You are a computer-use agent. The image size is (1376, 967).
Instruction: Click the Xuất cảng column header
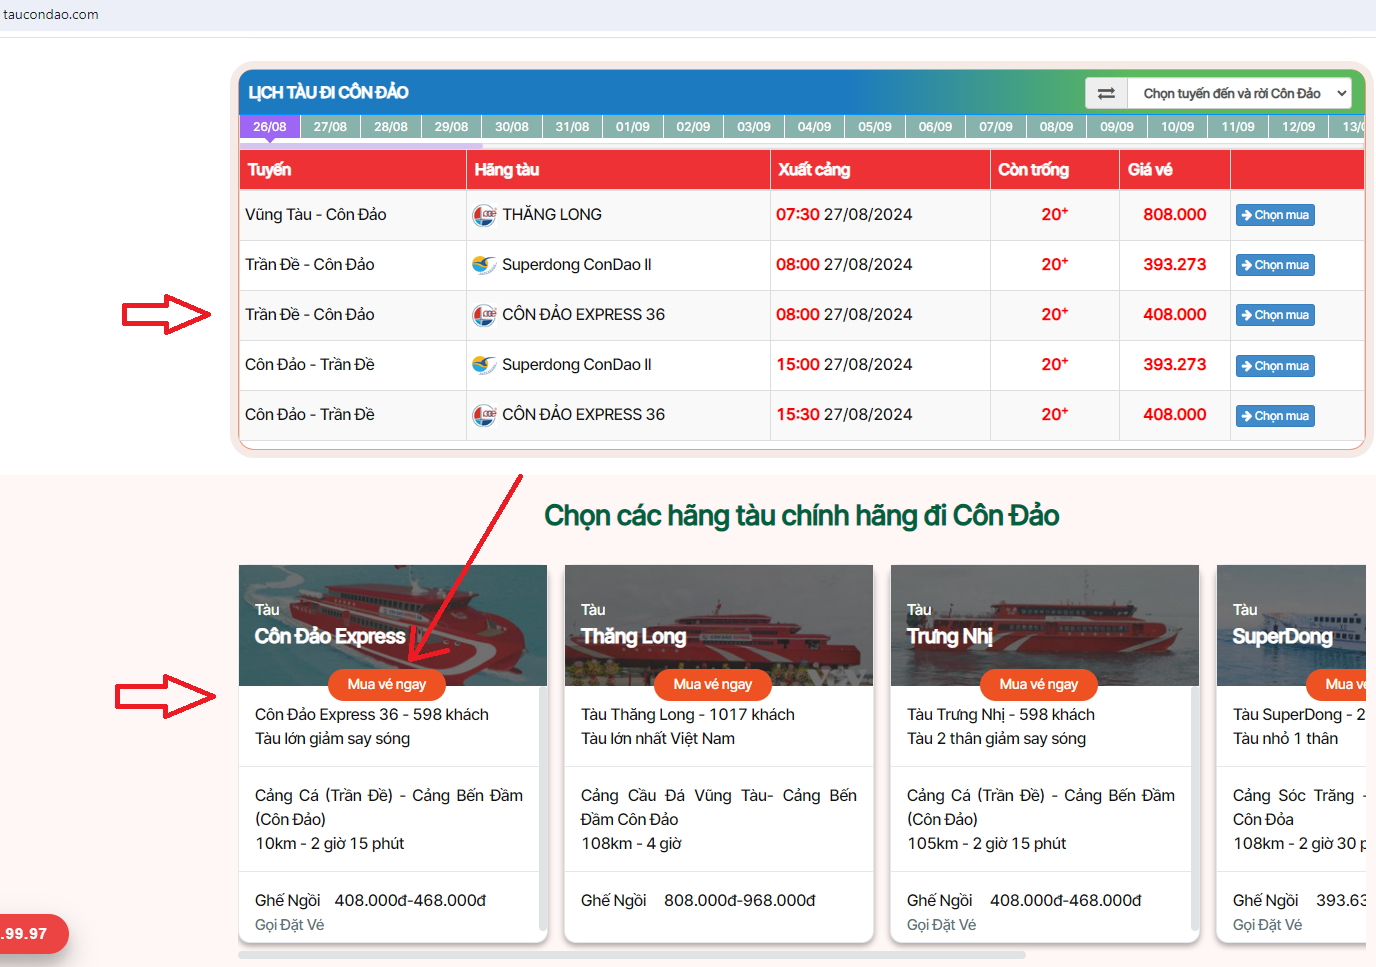pyautogui.click(x=880, y=170)
